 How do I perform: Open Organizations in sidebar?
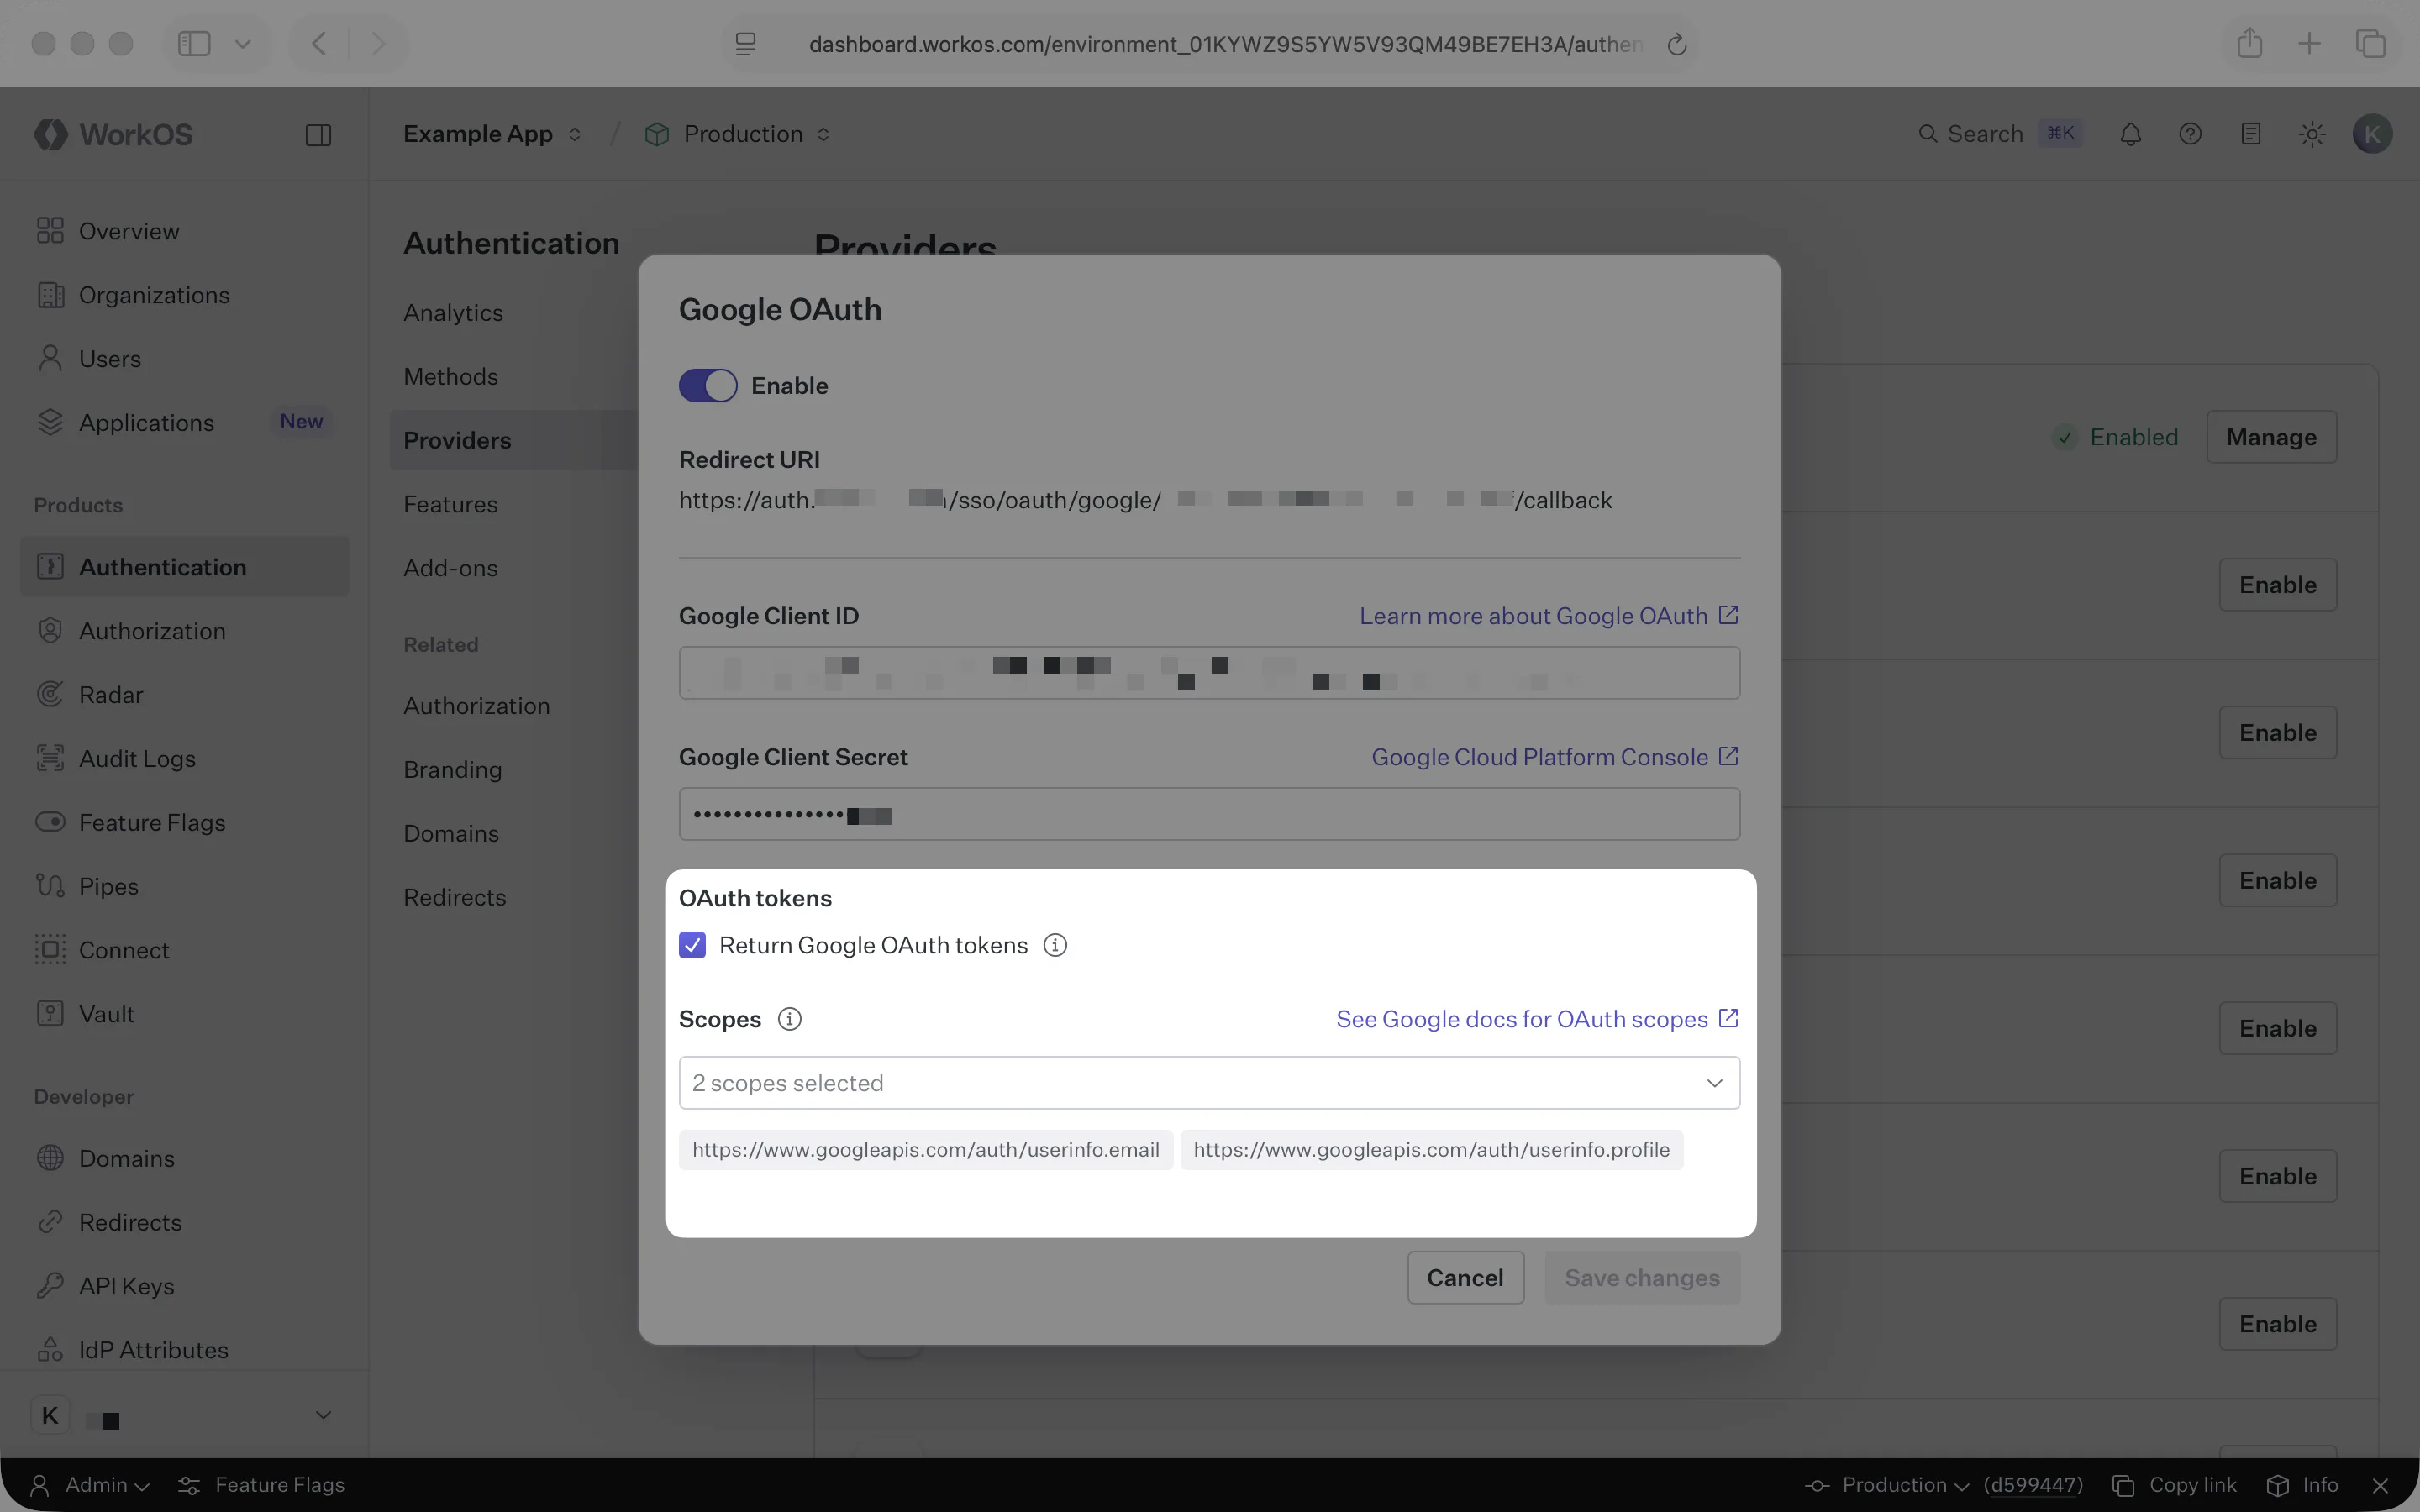click(185, 295)
